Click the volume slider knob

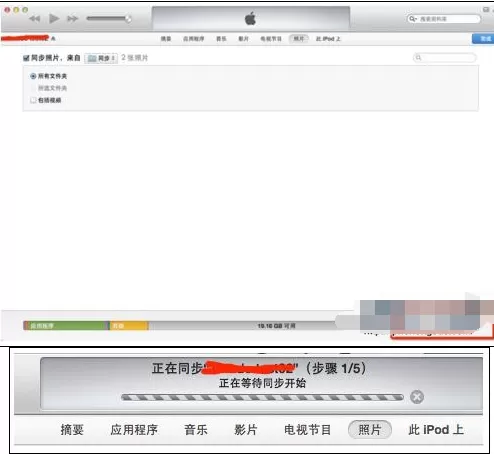(x=128, y=19)
